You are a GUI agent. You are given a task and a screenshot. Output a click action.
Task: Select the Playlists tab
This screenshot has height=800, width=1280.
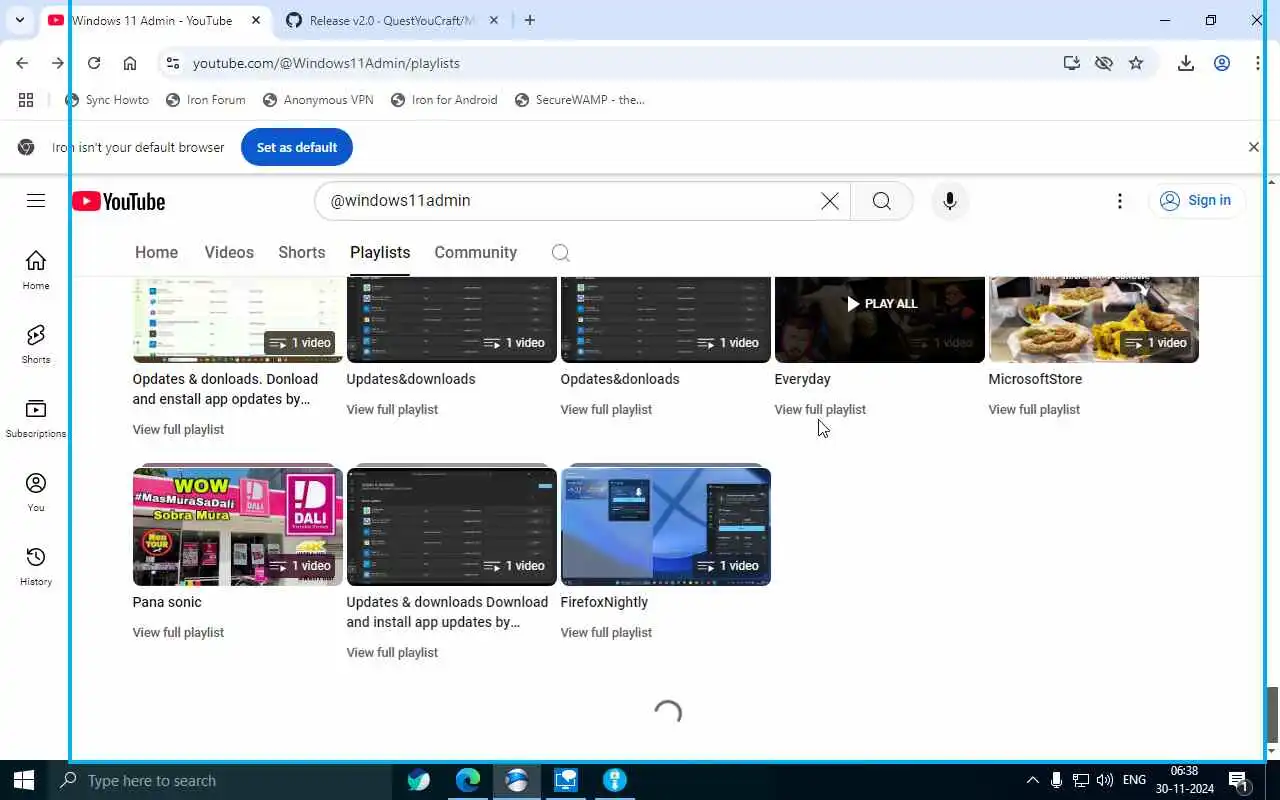click(380, 252)
